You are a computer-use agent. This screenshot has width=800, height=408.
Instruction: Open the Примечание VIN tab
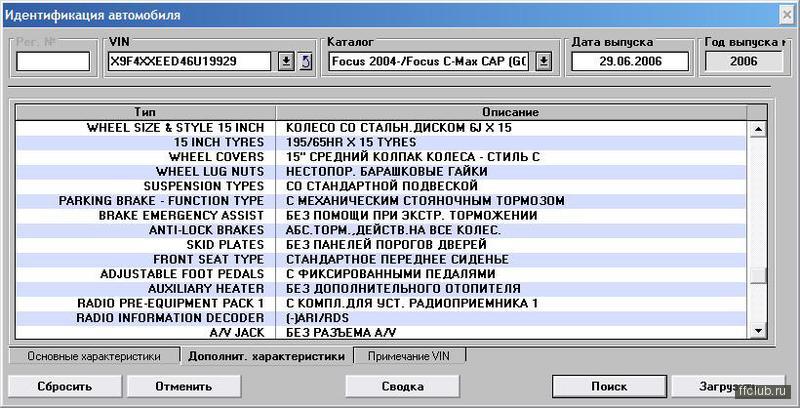click(409, 356)
